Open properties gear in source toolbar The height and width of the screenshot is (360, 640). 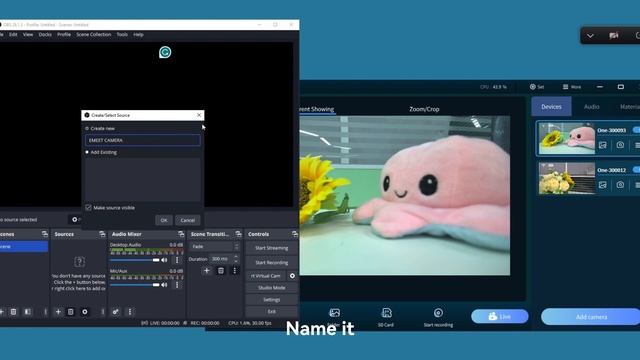(x=75, y=220)
